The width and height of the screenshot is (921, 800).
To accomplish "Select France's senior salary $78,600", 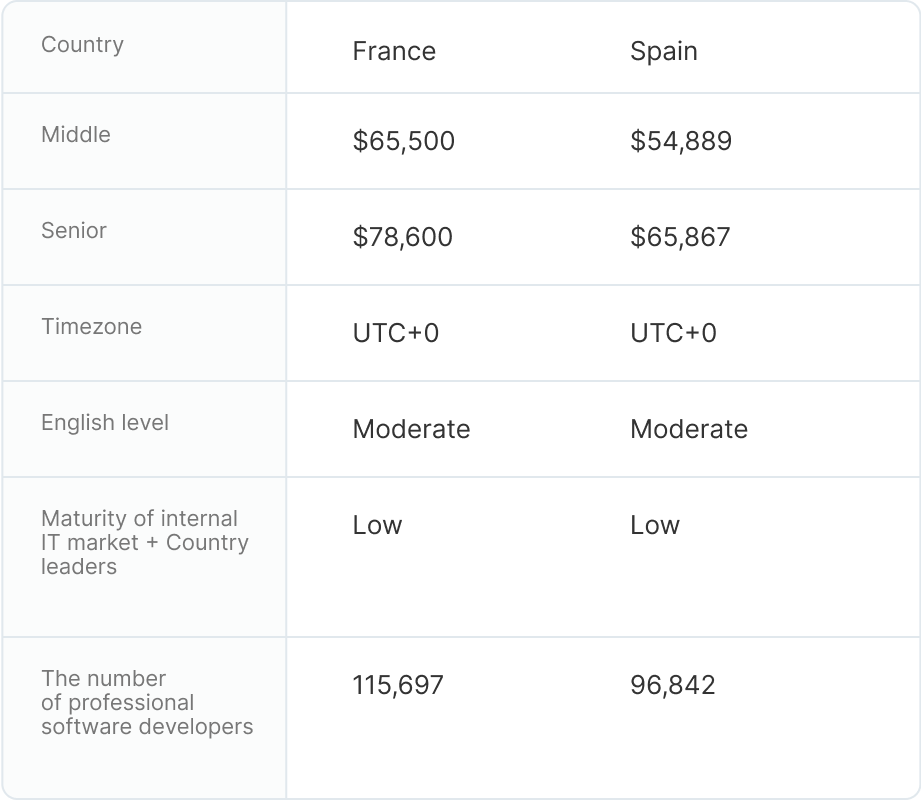I will [x=402, y=237].
